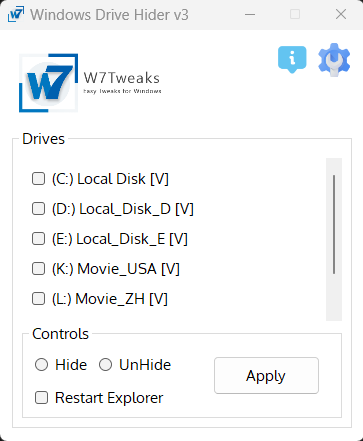Choose the UnHide radio option
This screenshot has width=363, height=441.
pos(105,365)
